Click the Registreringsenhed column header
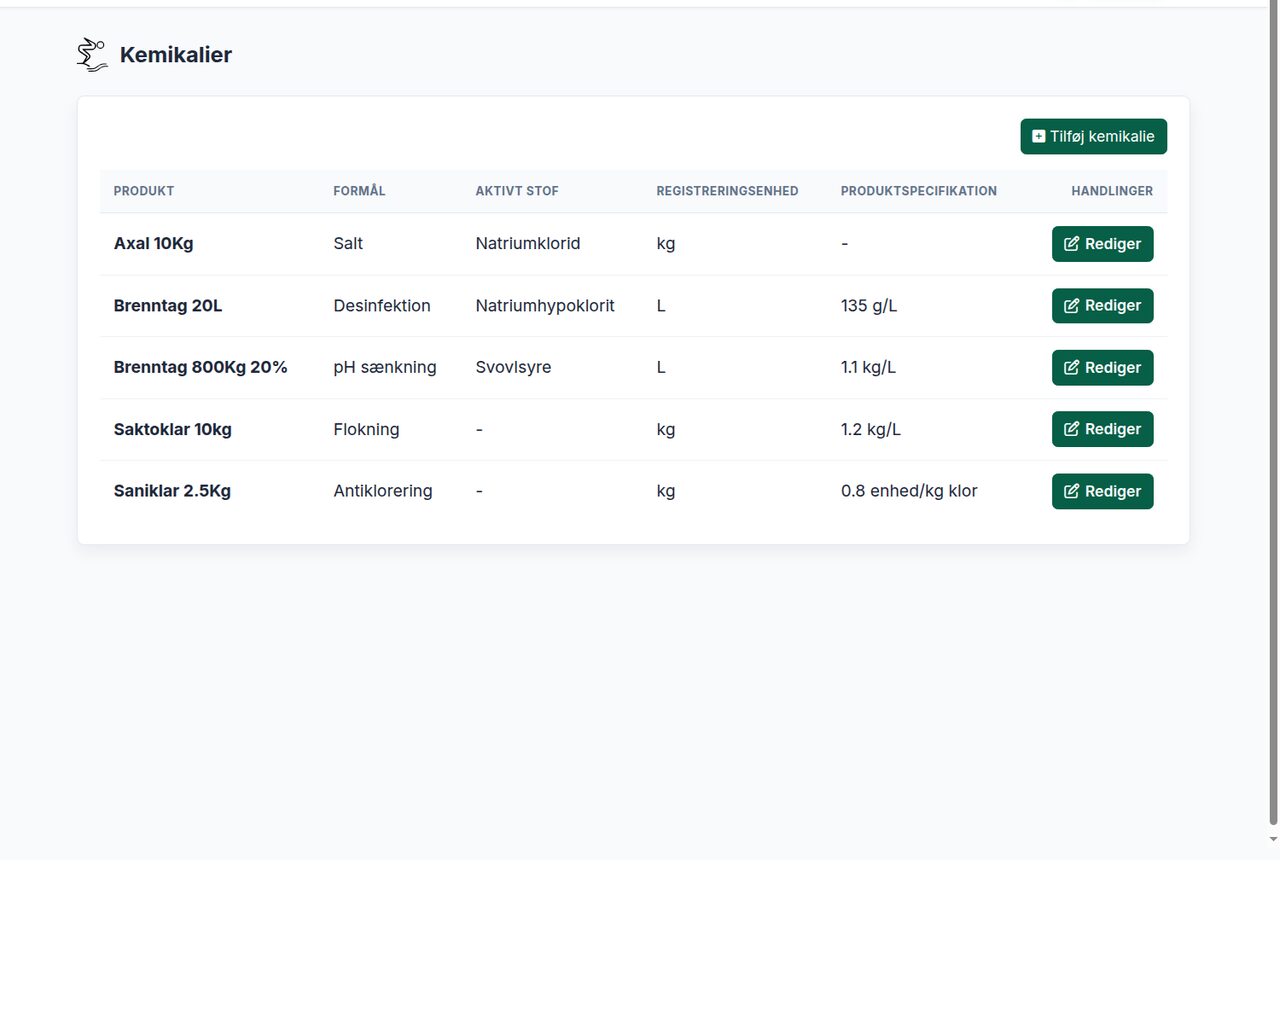This screenshot has height=1024, width=1280. (727, 191)
